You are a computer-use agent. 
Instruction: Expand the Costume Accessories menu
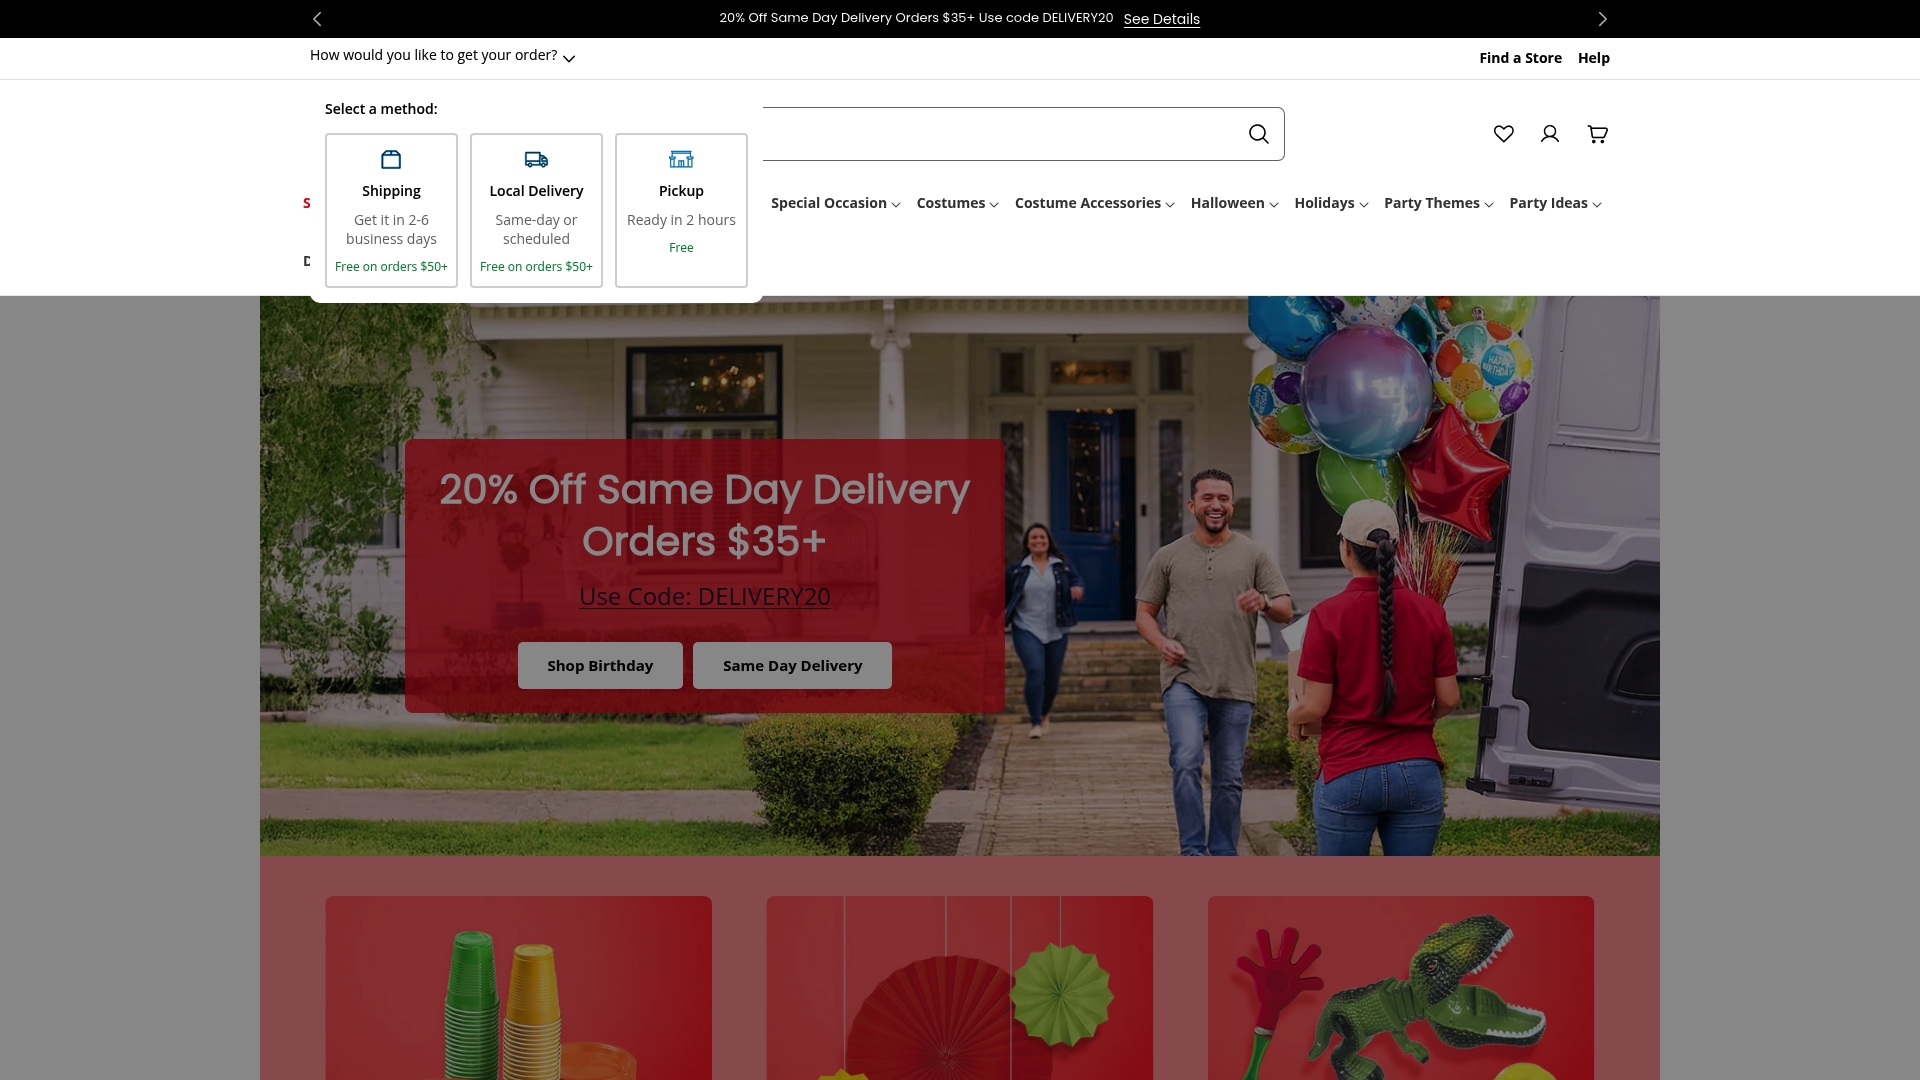[1094, 203]
